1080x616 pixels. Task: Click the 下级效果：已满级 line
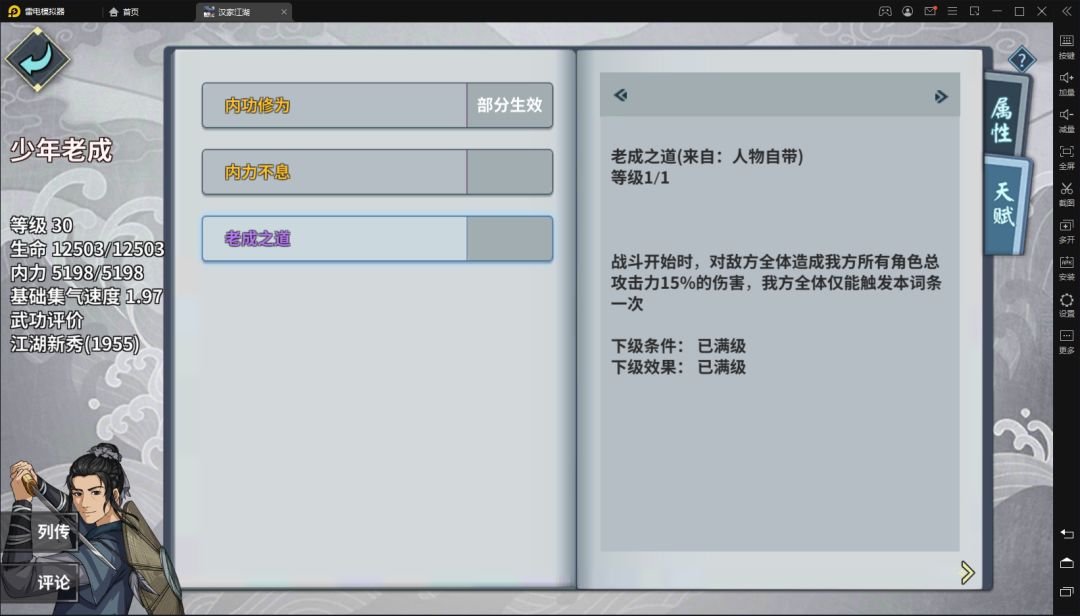pyautogui.click(x=678, y=367)
